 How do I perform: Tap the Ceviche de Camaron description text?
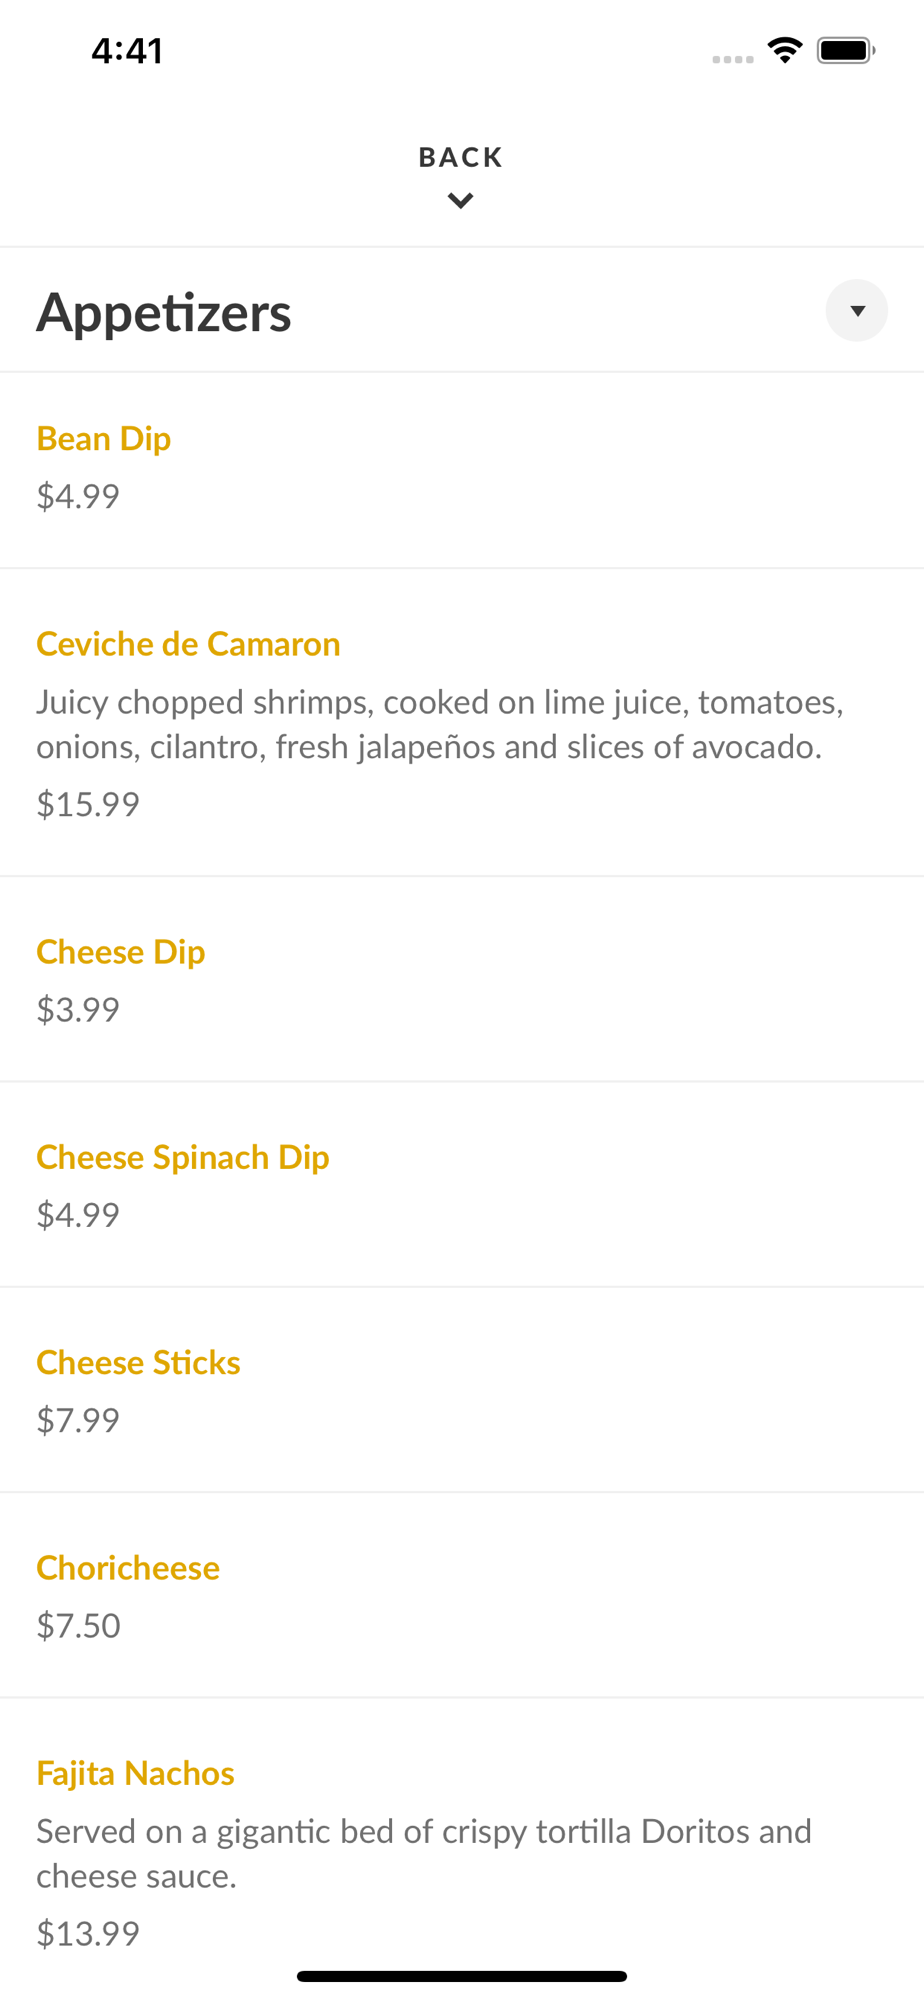tap(440, 724)
